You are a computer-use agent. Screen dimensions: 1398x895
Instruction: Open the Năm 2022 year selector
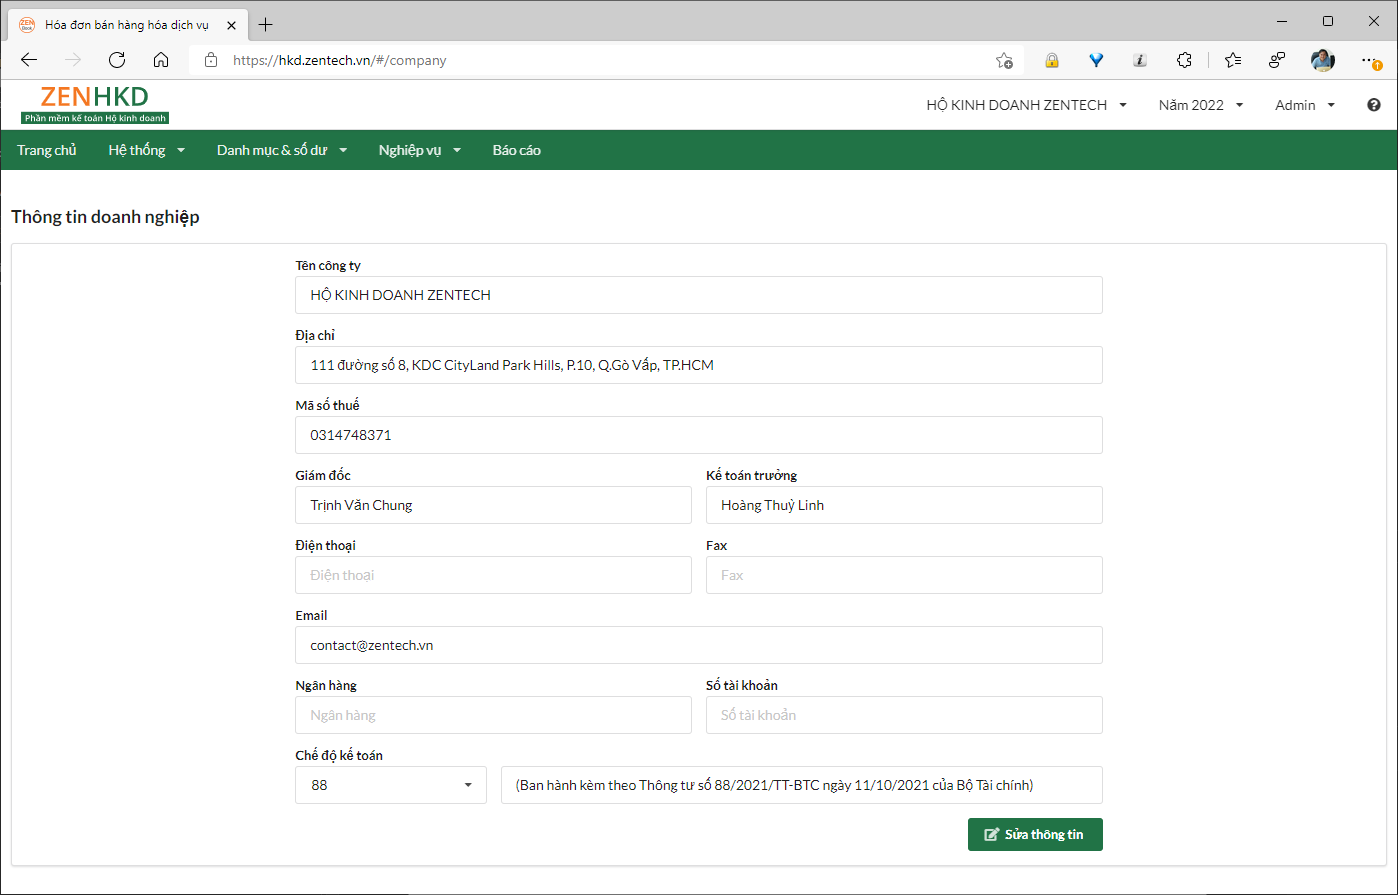tap(1200, 105)
